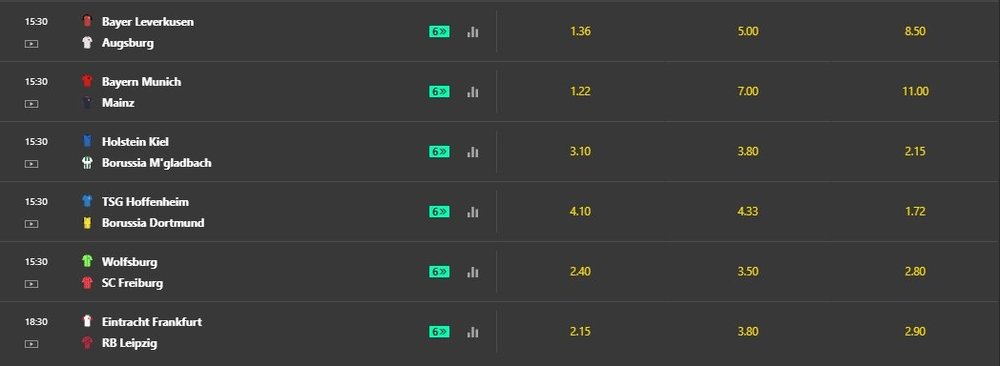Image resolution: width=1000 pixels, height=366 pixels.
Task: Open the Holstein Kiel team name link
Action: (x=135, y=142)
